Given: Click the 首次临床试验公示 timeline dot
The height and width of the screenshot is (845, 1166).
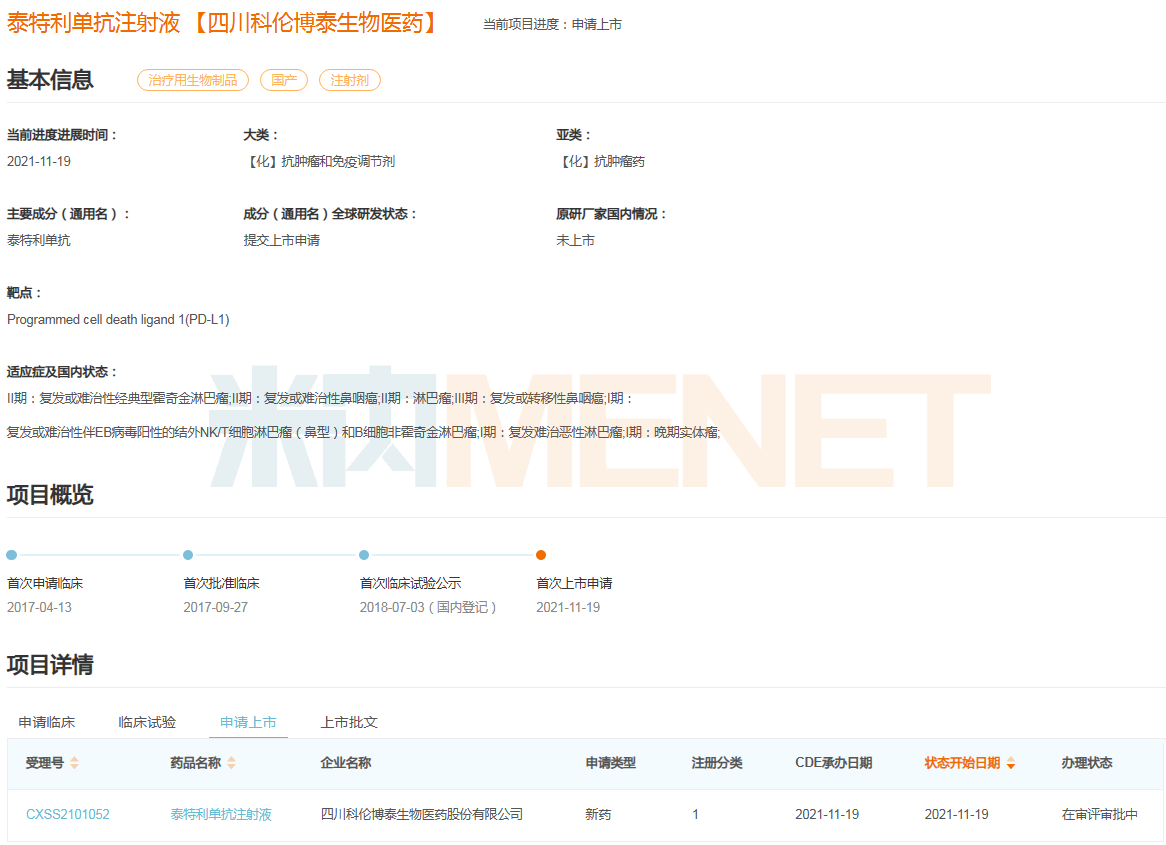Looking at the screenshot, I should (x=364, y=555).
